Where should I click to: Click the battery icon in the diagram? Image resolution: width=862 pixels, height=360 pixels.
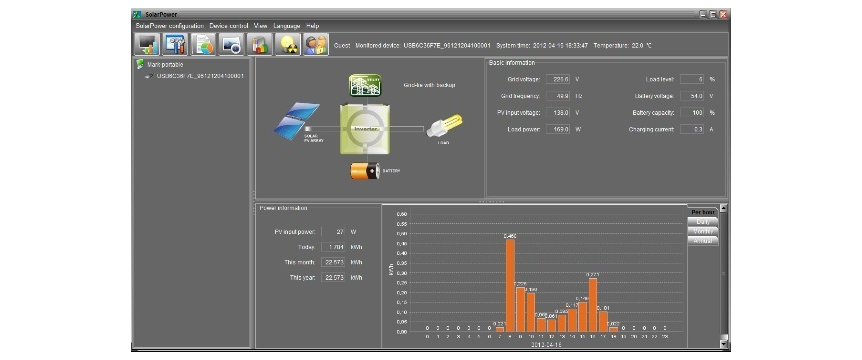(x=365, y=170)
